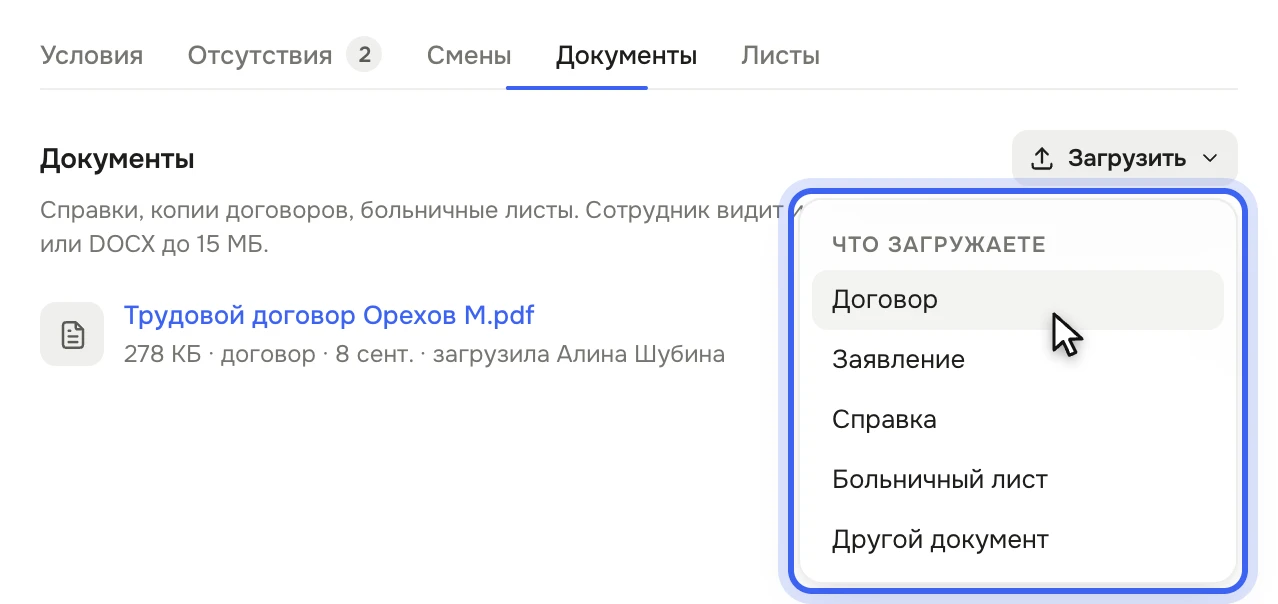Open the Загрузить dropdown button
This screenshot has width=1278, height=604.
[1125, 158]
